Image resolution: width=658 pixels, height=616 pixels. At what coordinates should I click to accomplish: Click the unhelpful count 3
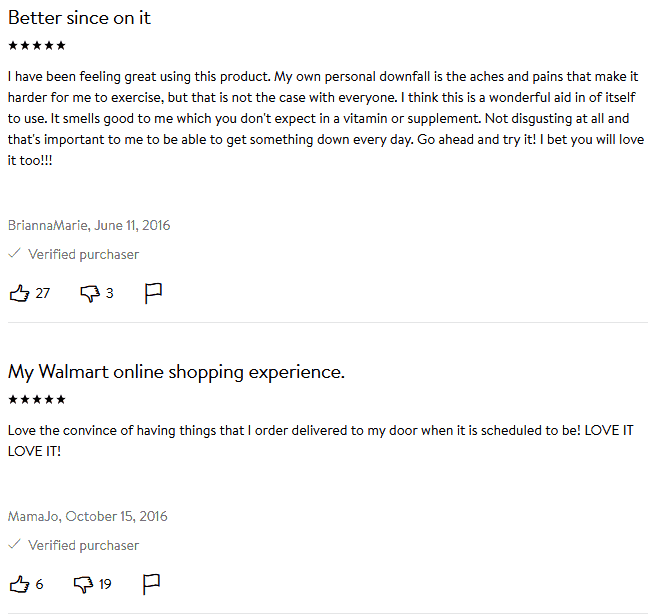(x=110, y=293)
